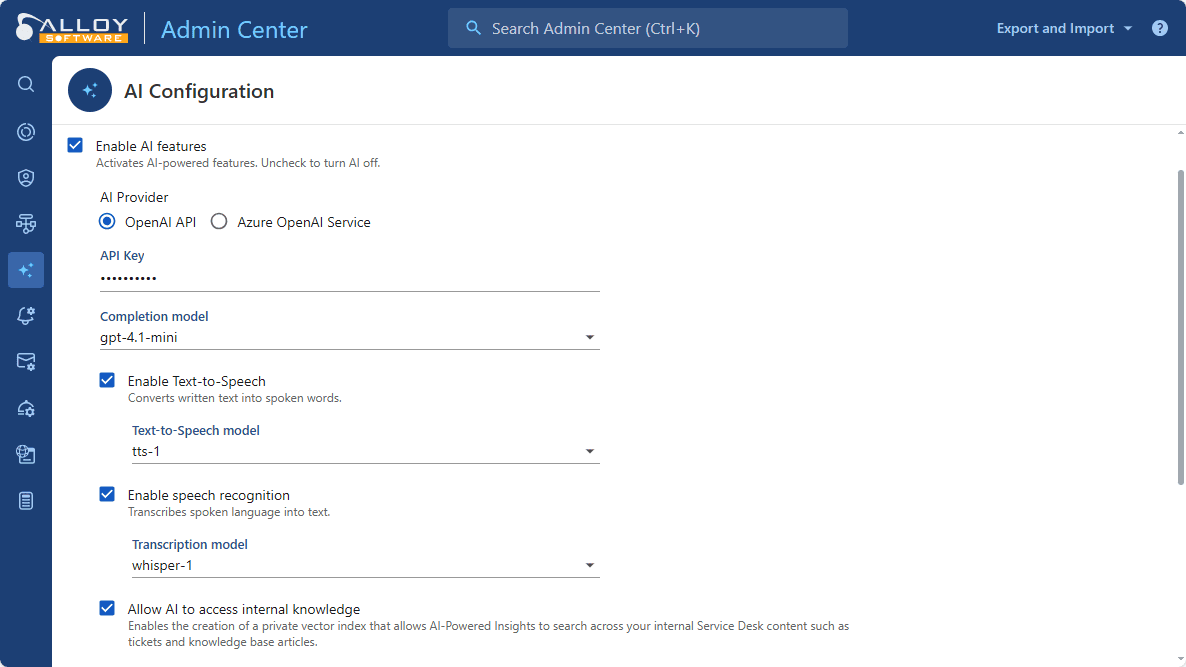Select Azure OpenAI Service radio button
The height and width of the screenshot is (667, 1186).
pos(219,222)
